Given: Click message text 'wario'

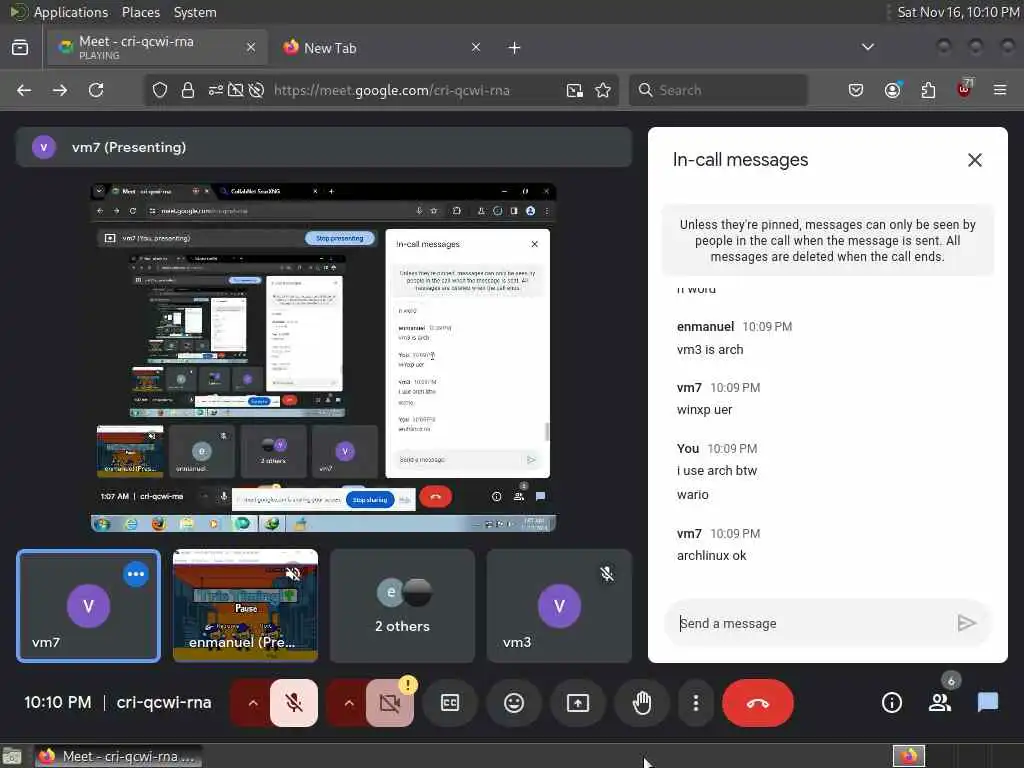Looking at the screenshot, I should 692,494.
